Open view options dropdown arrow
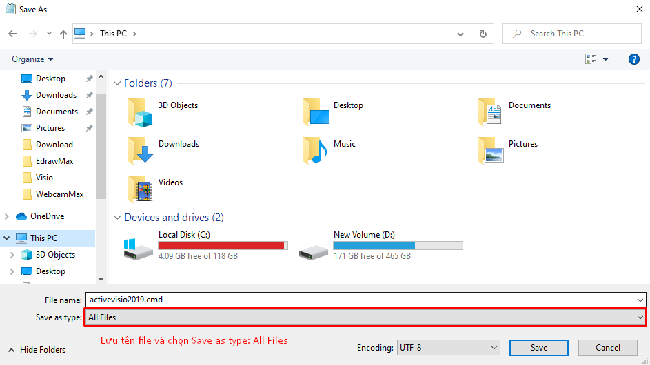650x365 pixels. (x=605, y=60)
